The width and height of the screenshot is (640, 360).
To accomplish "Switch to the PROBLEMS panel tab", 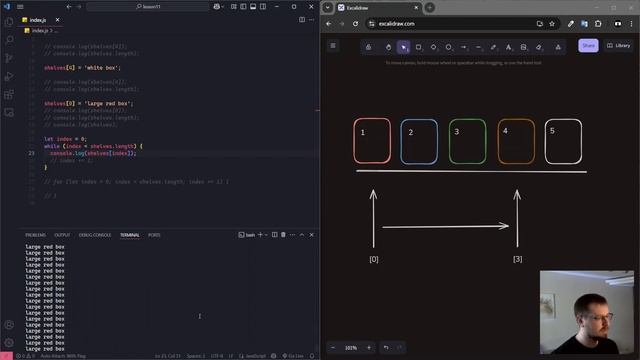I will 35,235.
